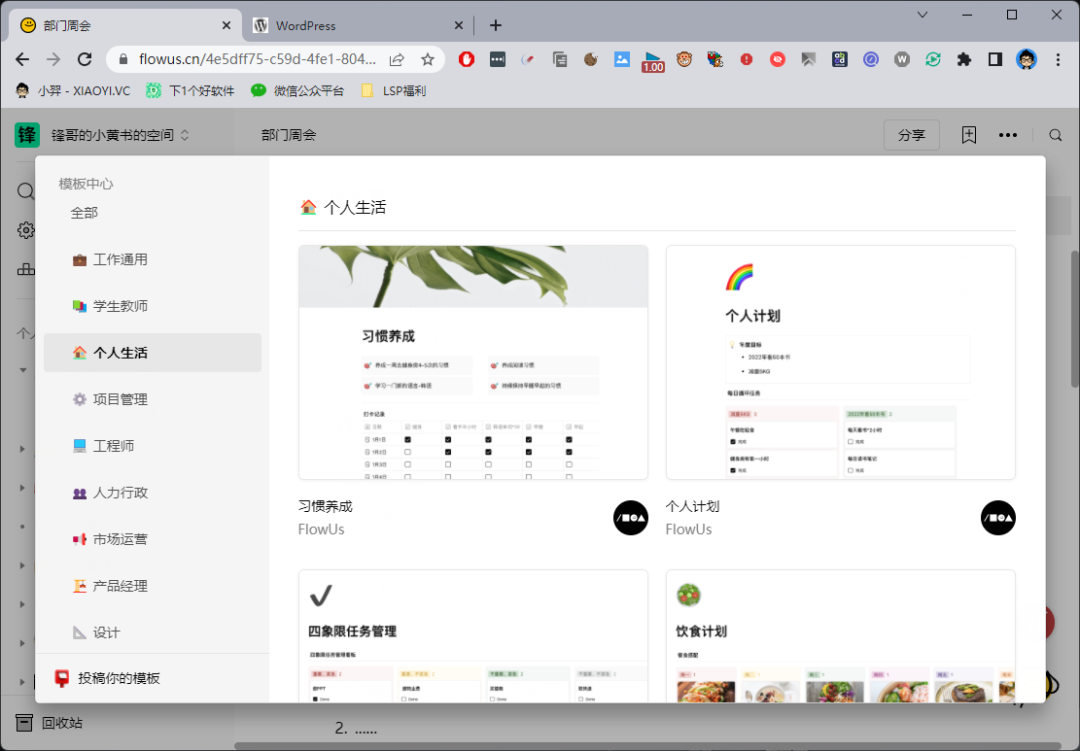
Task: Close the WordPress tab
Action: click(459, 25)
